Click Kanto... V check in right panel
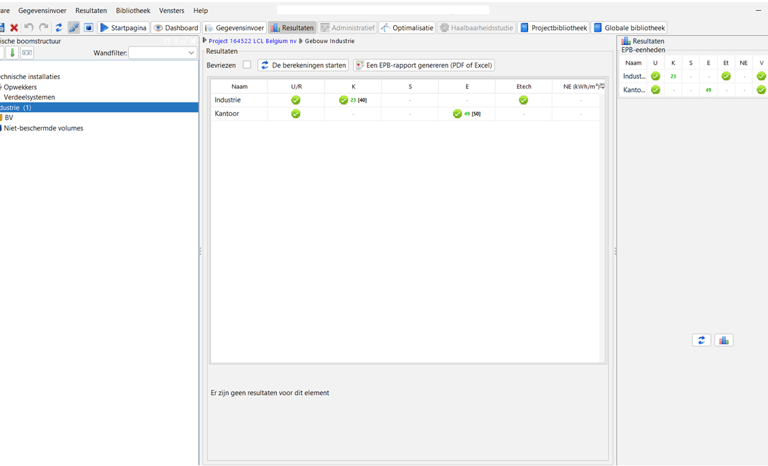This screenshot has width=768, height=466. click(761, 90)
